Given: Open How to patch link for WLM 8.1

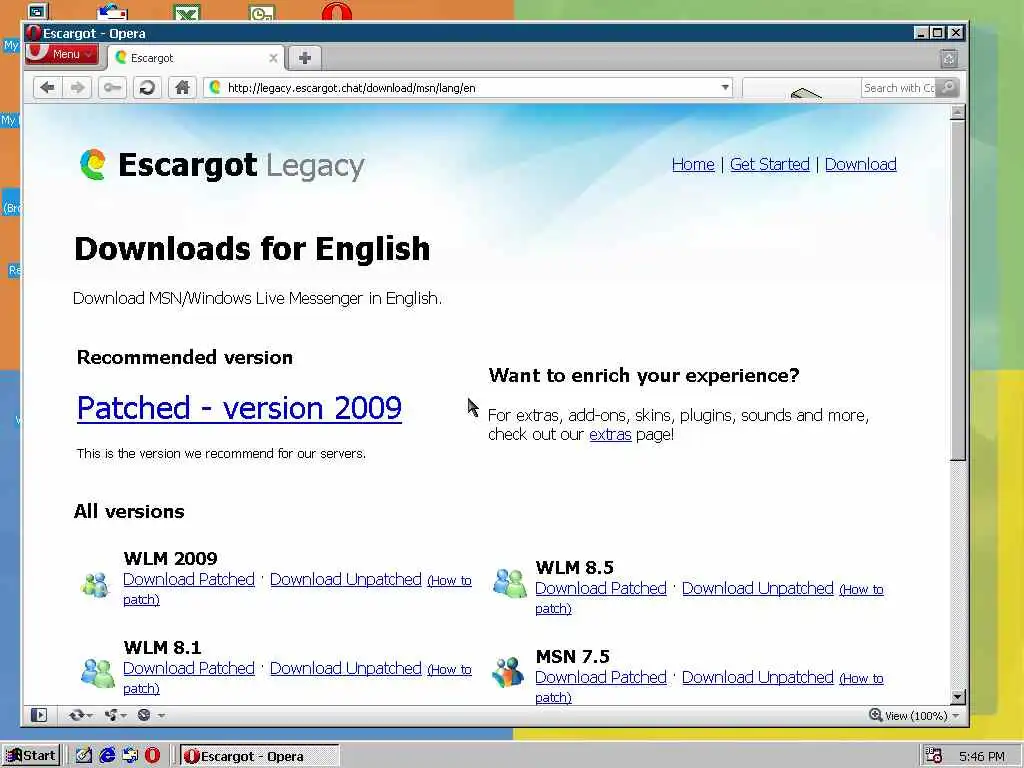Looking at the screenshot, I should click(449, 669).
